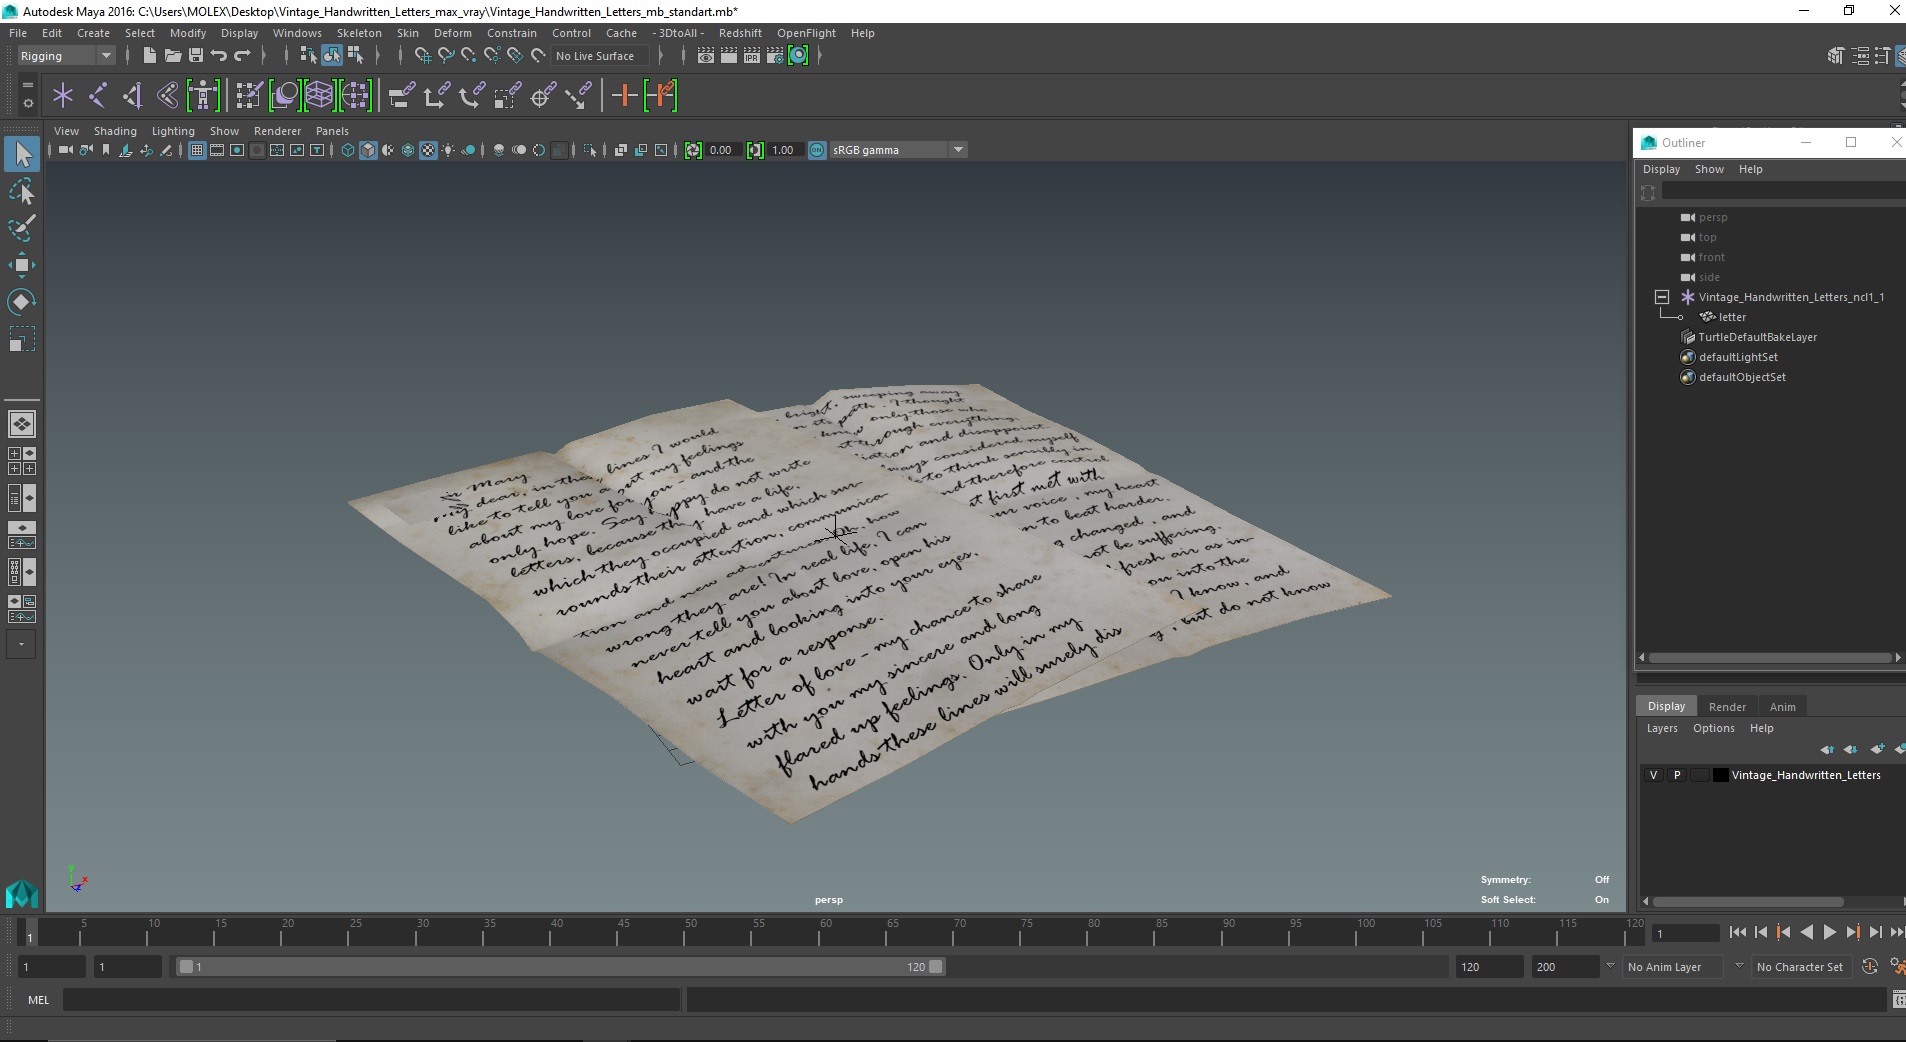Open the Skeleton menu
The width and height of the screenshot is (1906, 1042).
359,33
